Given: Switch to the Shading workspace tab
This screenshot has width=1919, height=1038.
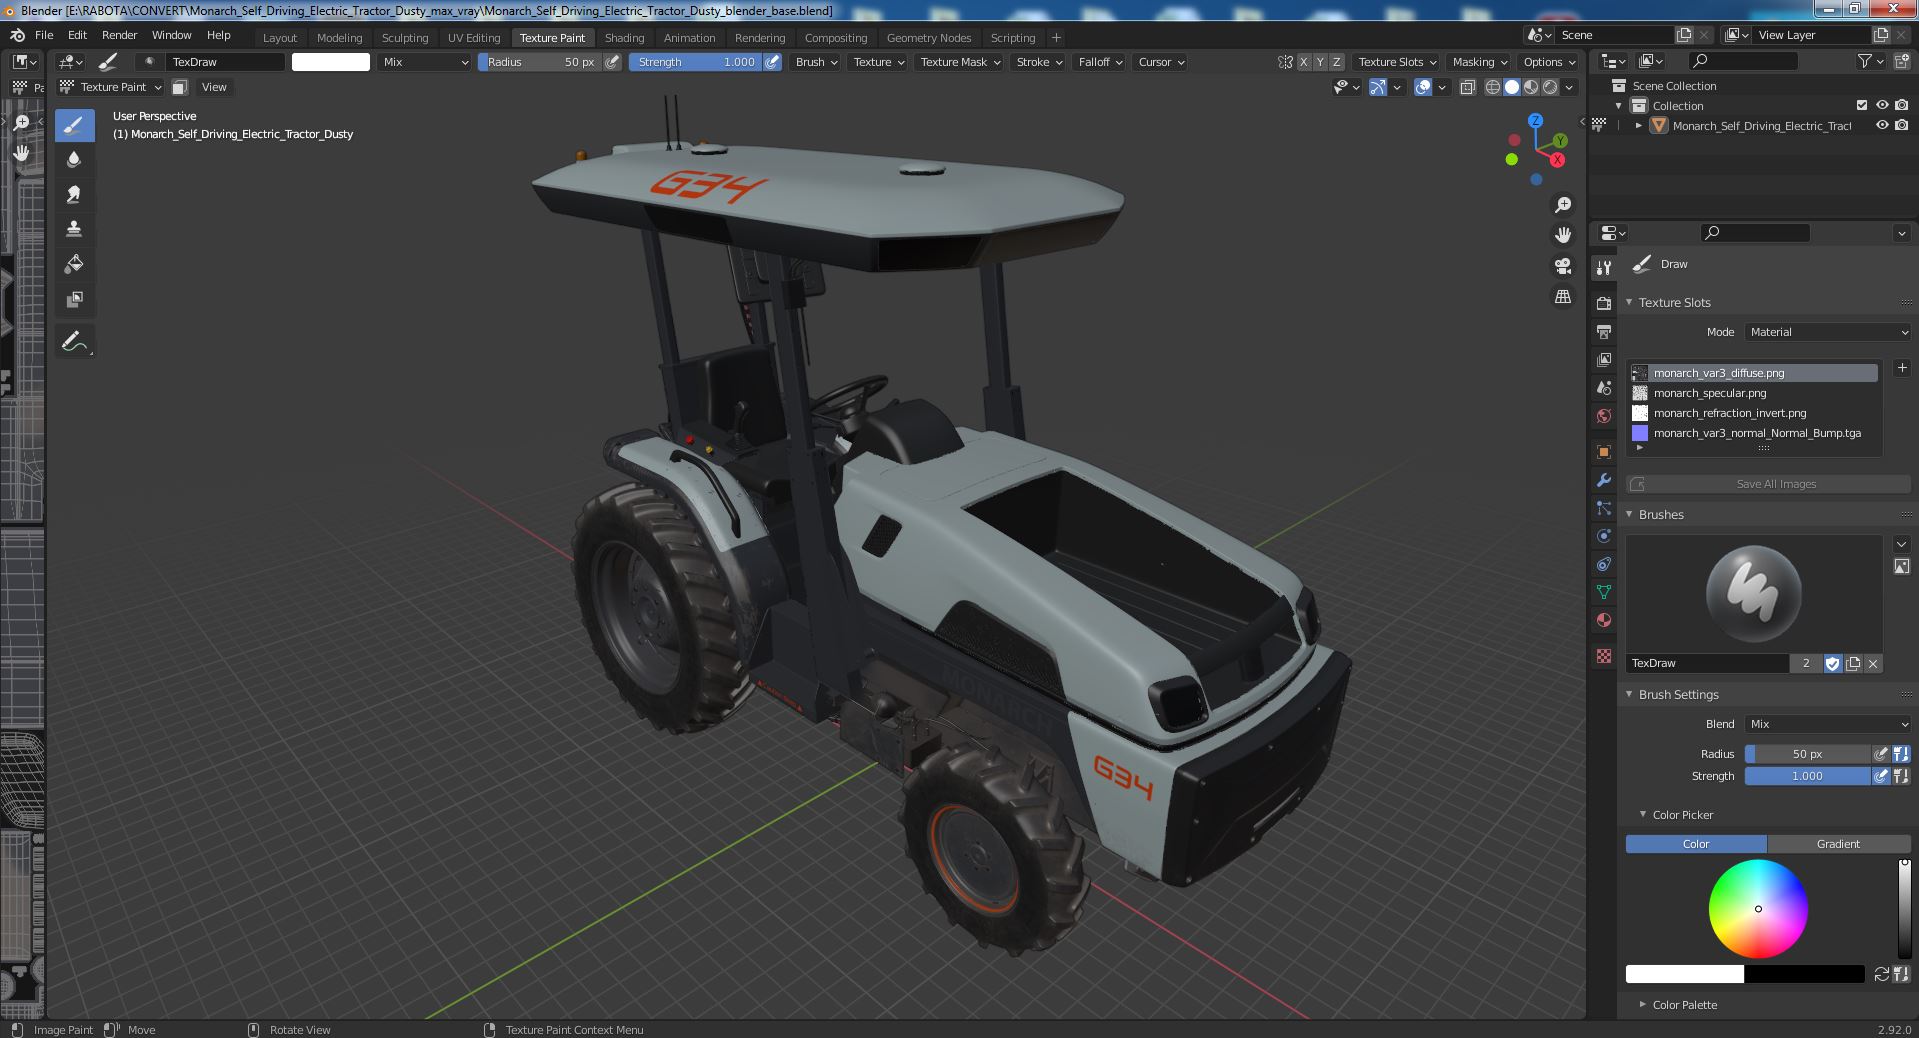Looking at the screenshot, I should pyautogui.click(x=624, y=38).
